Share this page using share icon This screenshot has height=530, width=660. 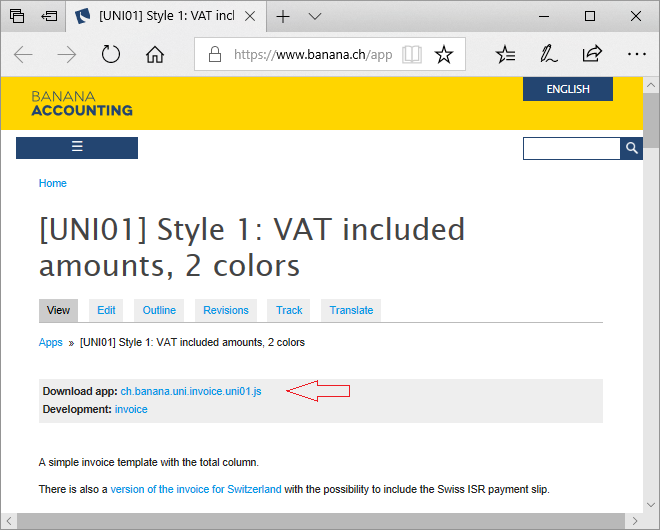coord(592,53)
